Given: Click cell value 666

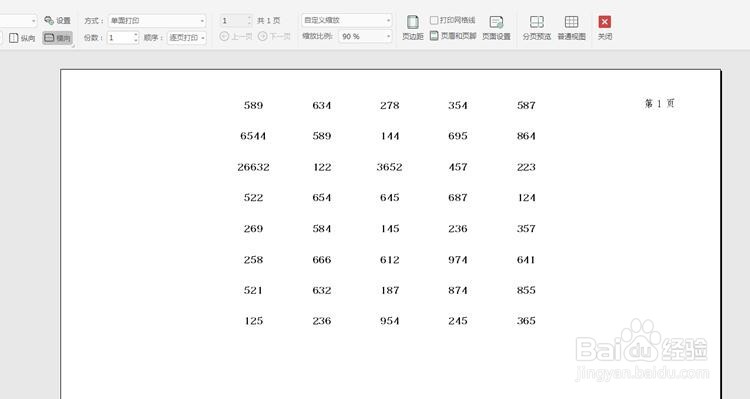Looking at the screenshot, I should pos(321,260).
